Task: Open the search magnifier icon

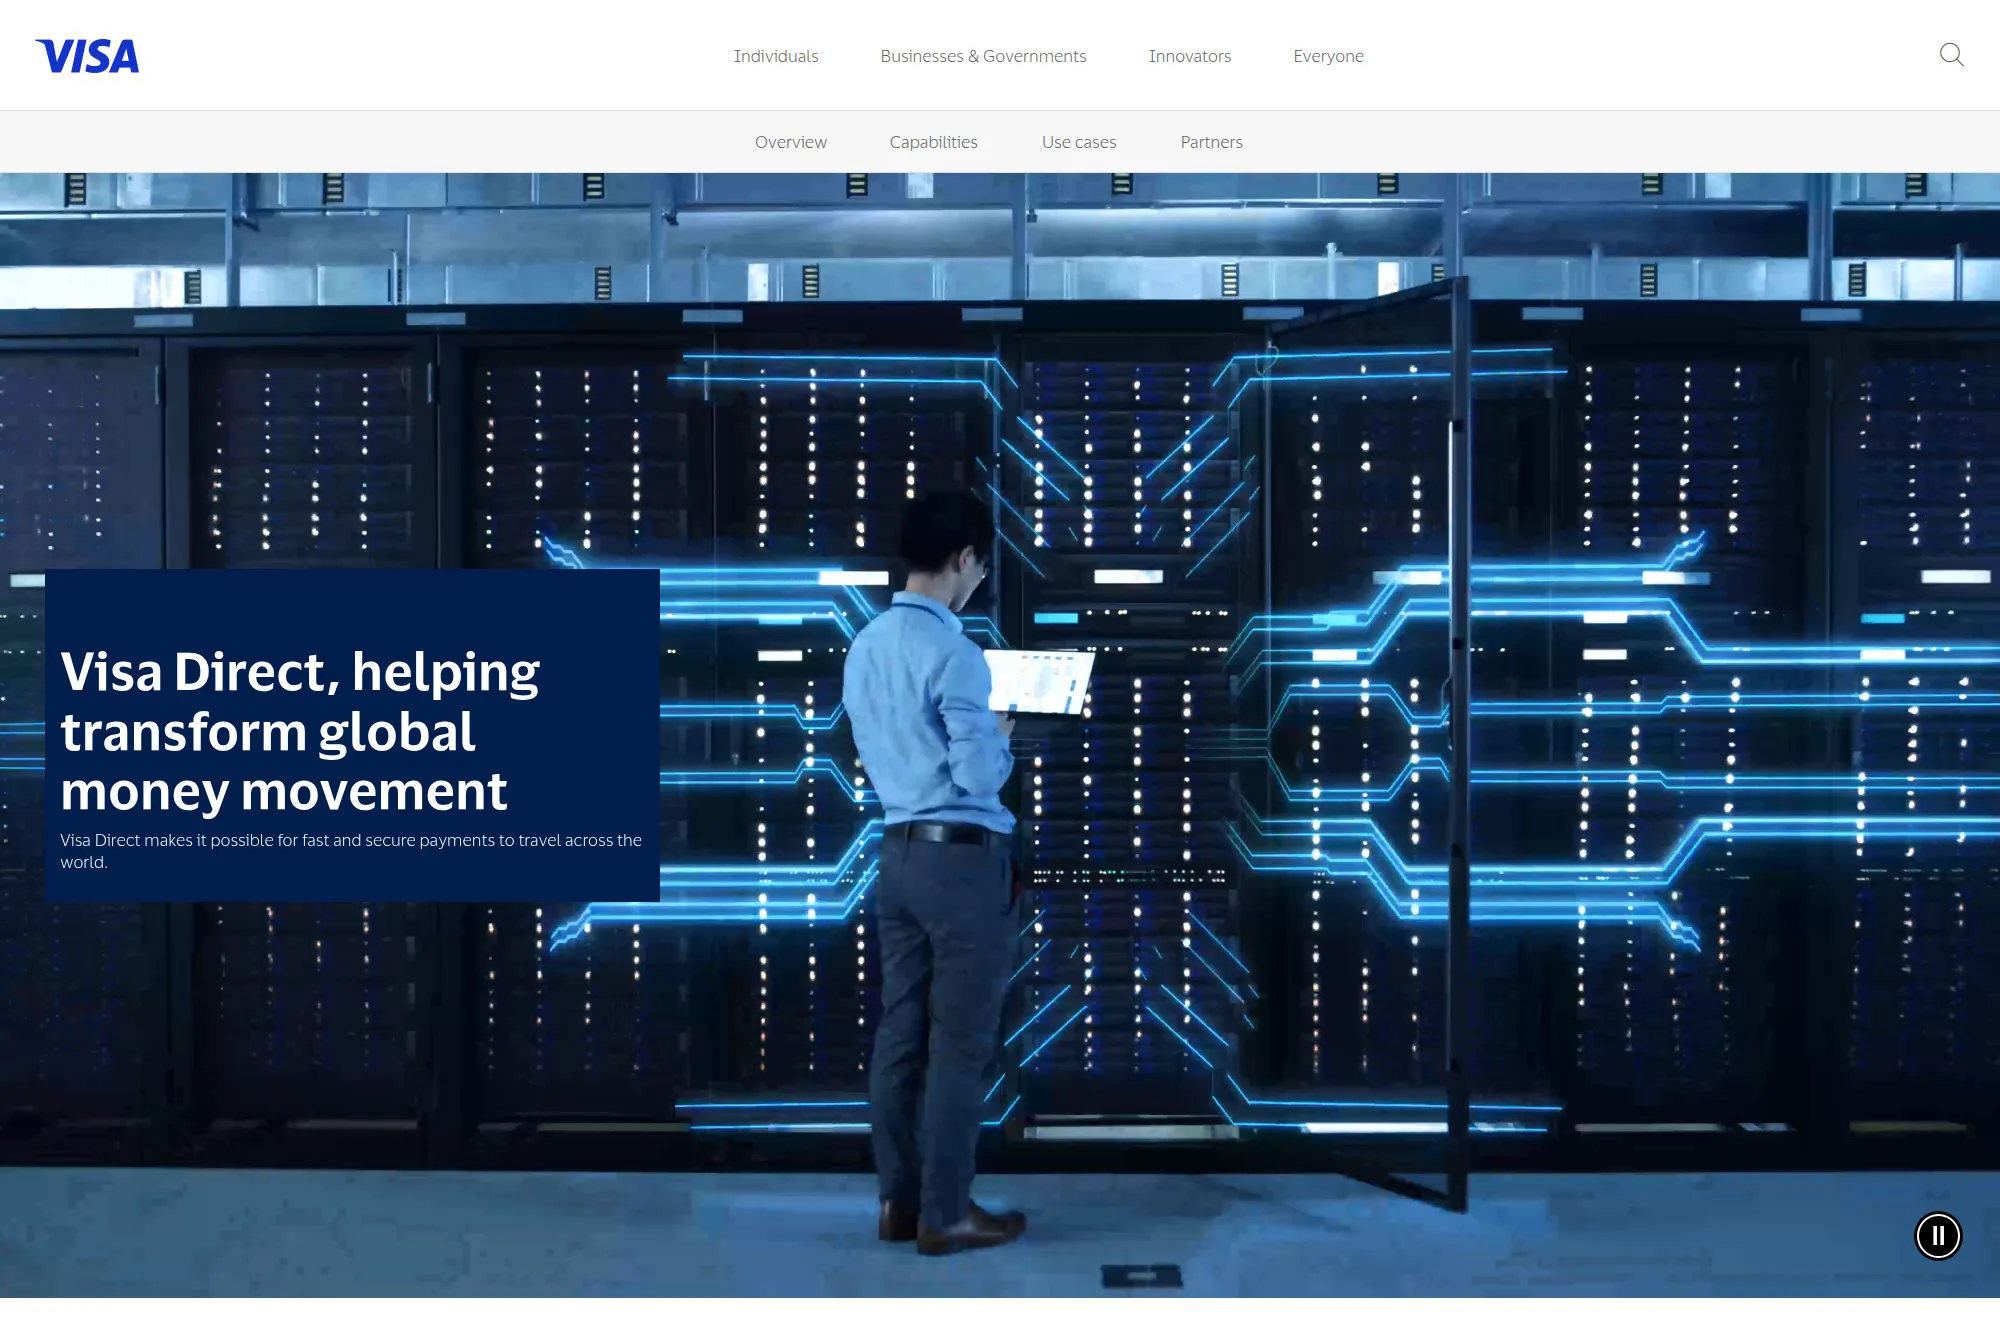Action: (x=1951, y=55)
